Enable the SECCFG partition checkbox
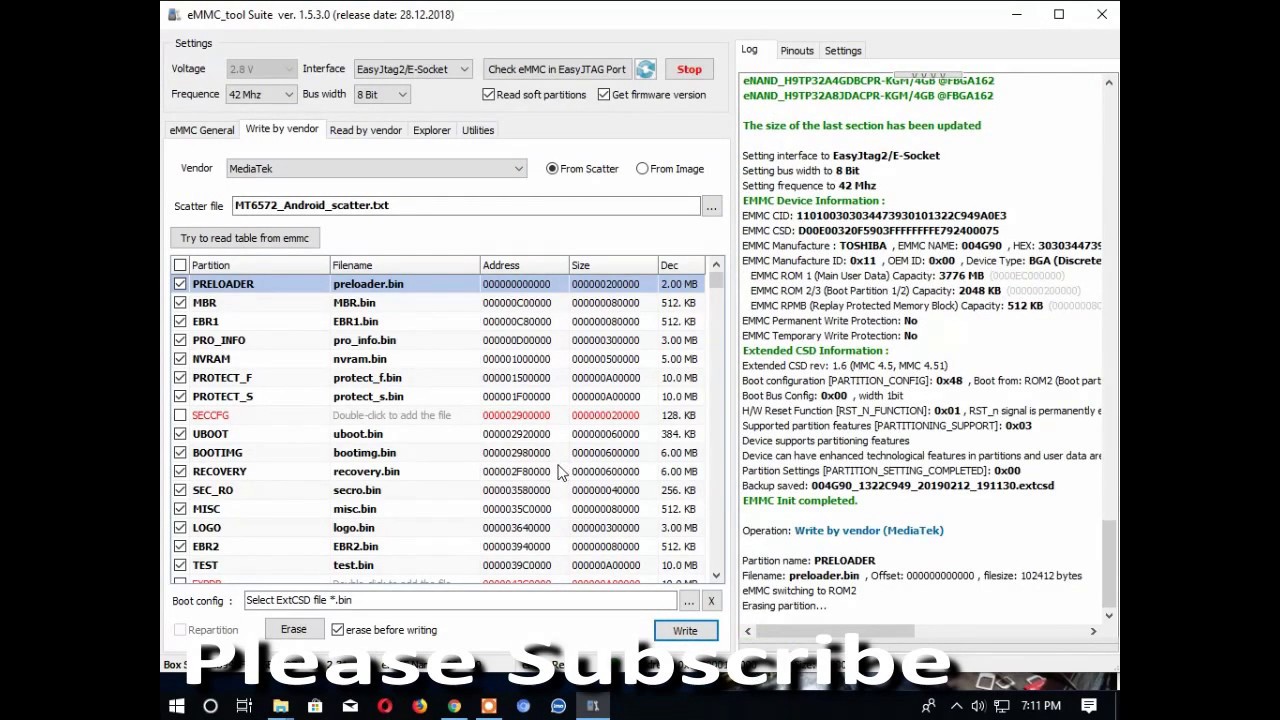Viewport: 1280px width, 720px height. [x=180, y=415]
